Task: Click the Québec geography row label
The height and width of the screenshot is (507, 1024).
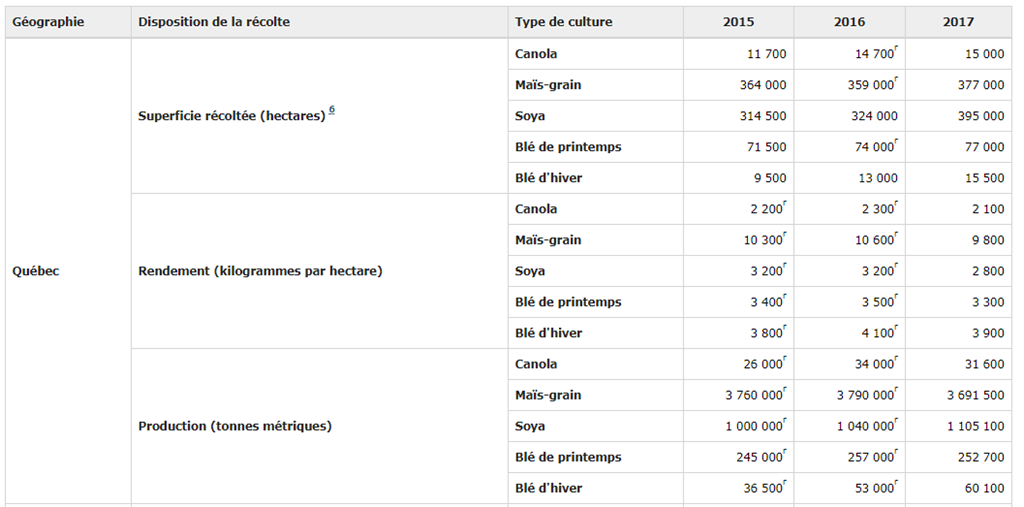Action: pos(36,271)
